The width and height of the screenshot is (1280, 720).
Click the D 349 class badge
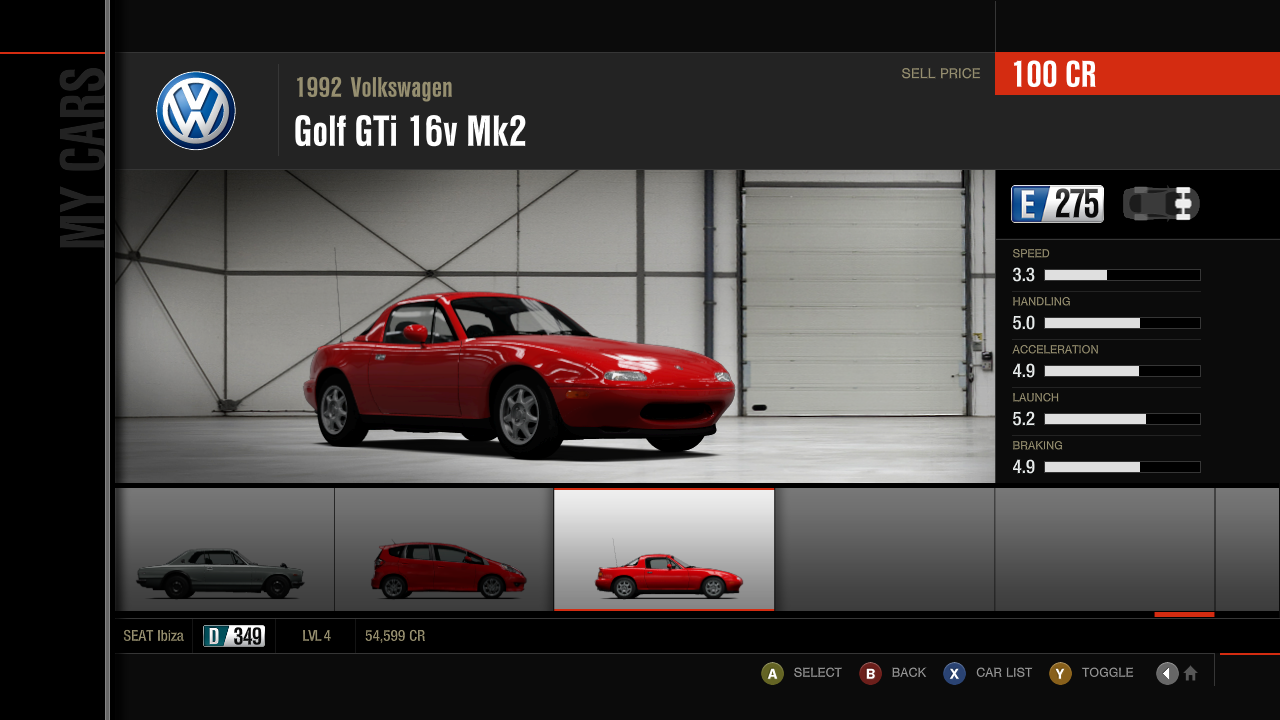pyautogui.click(x=234, y=636)
